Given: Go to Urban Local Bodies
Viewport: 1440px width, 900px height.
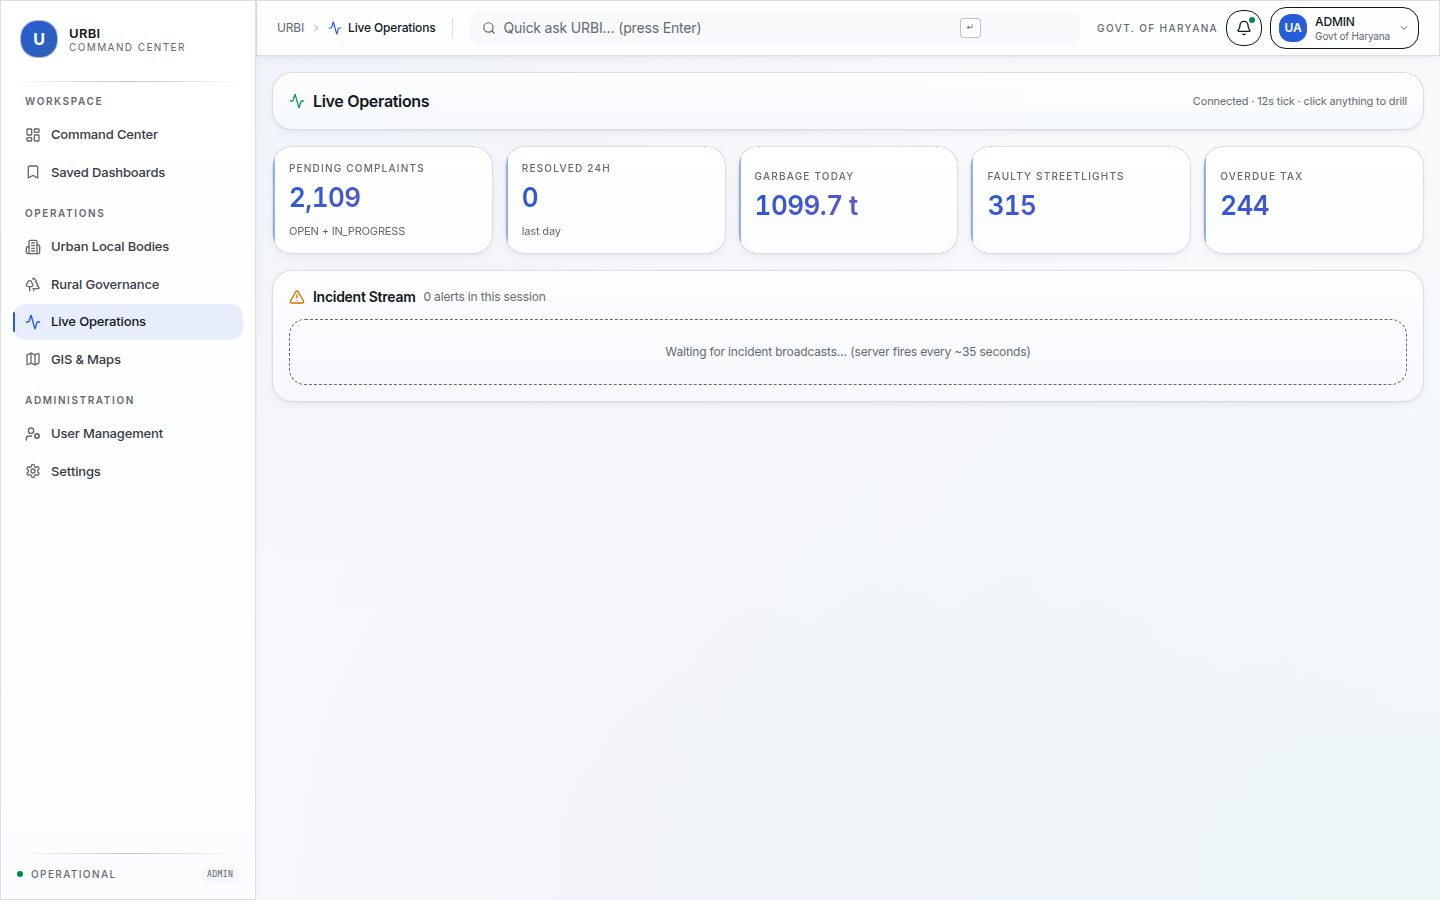Looking at the screenshot, I should (128, 247).
